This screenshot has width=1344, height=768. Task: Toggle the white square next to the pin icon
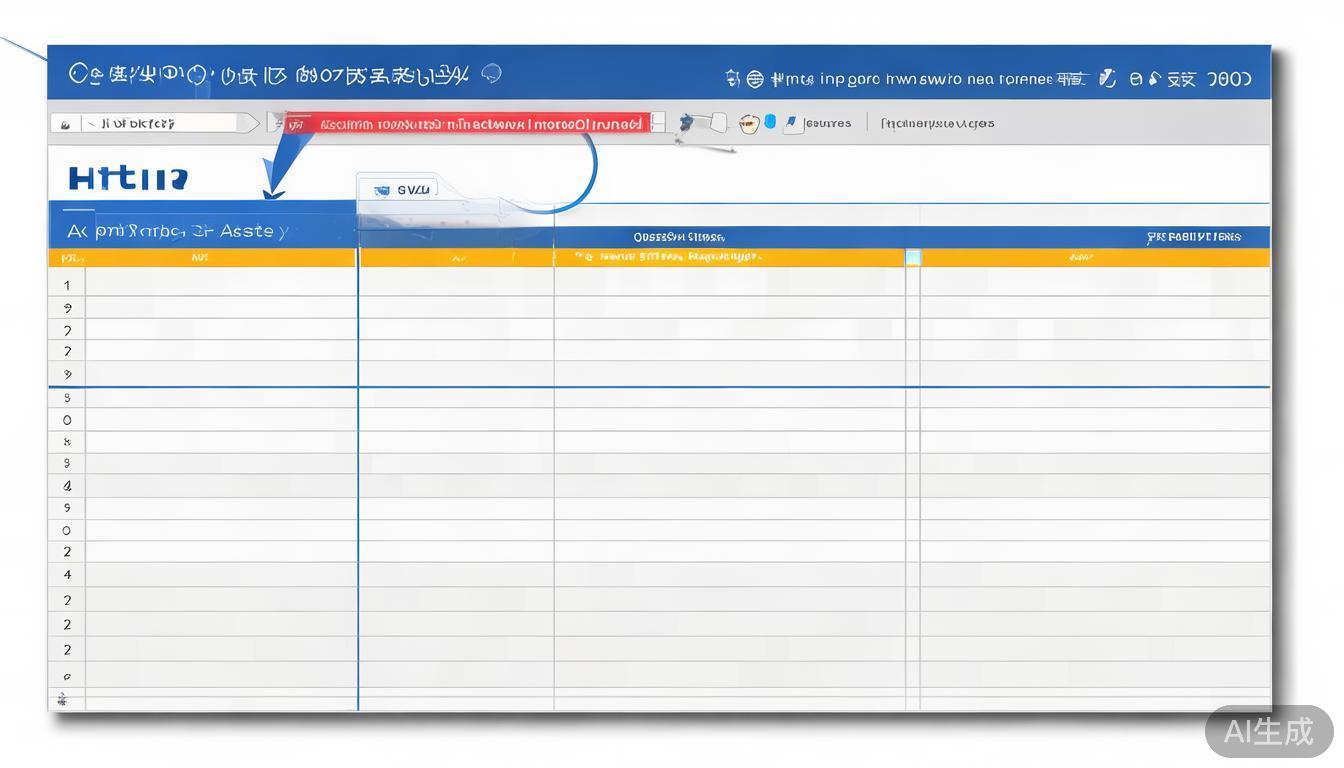coord(718,123)
